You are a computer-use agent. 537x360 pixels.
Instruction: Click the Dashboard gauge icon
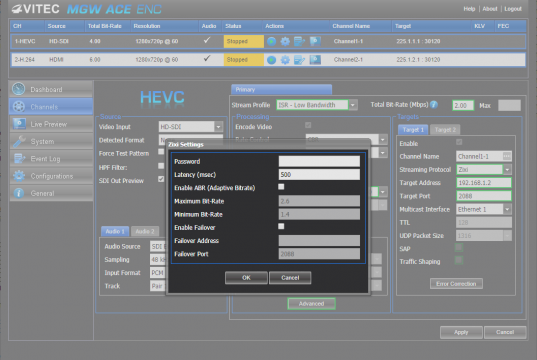(x=19, y=89)
